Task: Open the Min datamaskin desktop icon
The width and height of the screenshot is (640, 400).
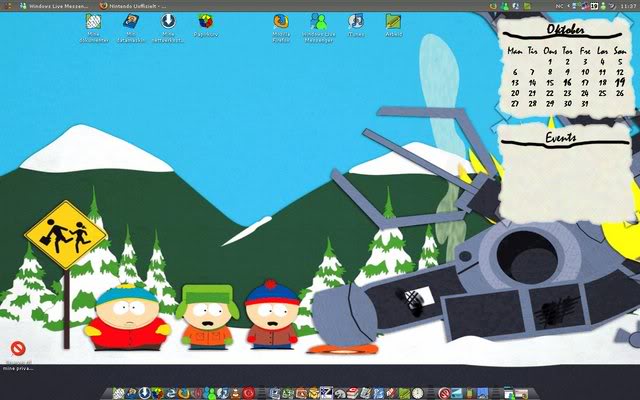Action: [131, 27]
